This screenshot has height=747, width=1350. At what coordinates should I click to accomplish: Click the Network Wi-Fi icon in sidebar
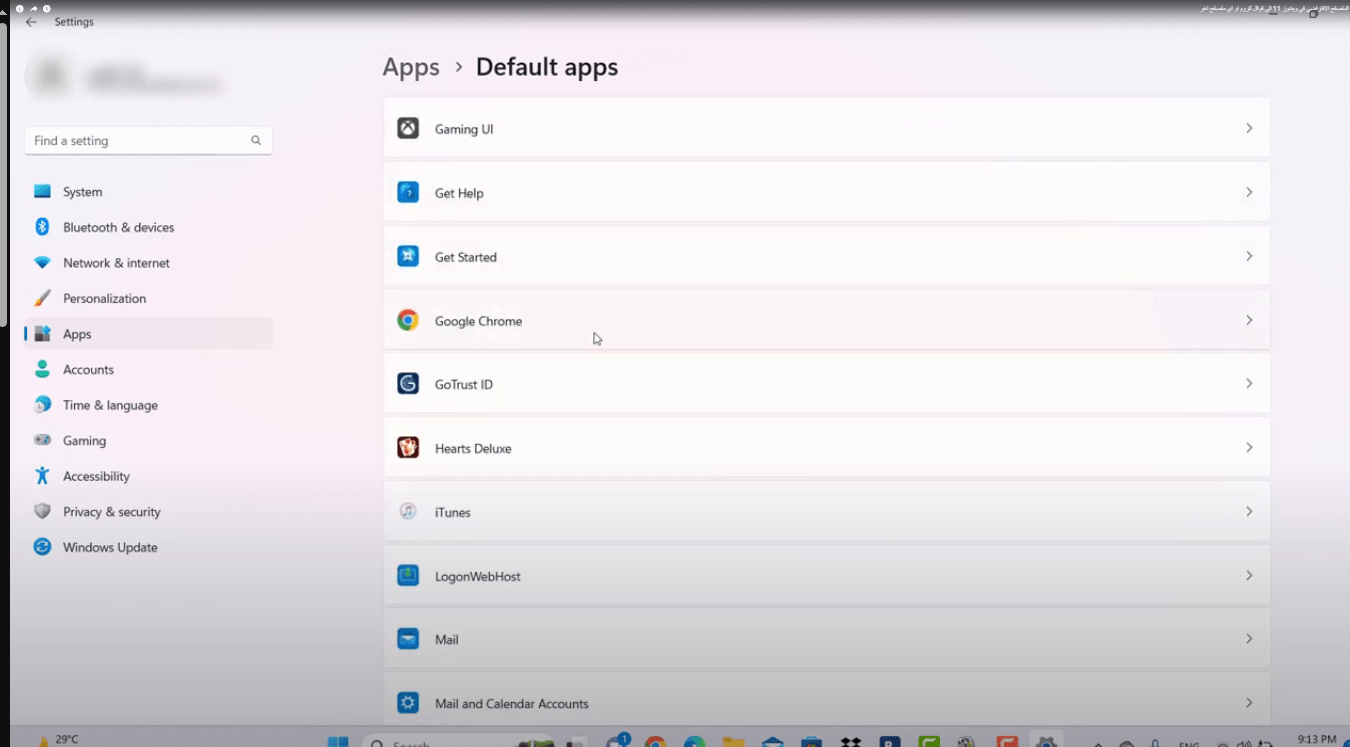pos(42,263)
